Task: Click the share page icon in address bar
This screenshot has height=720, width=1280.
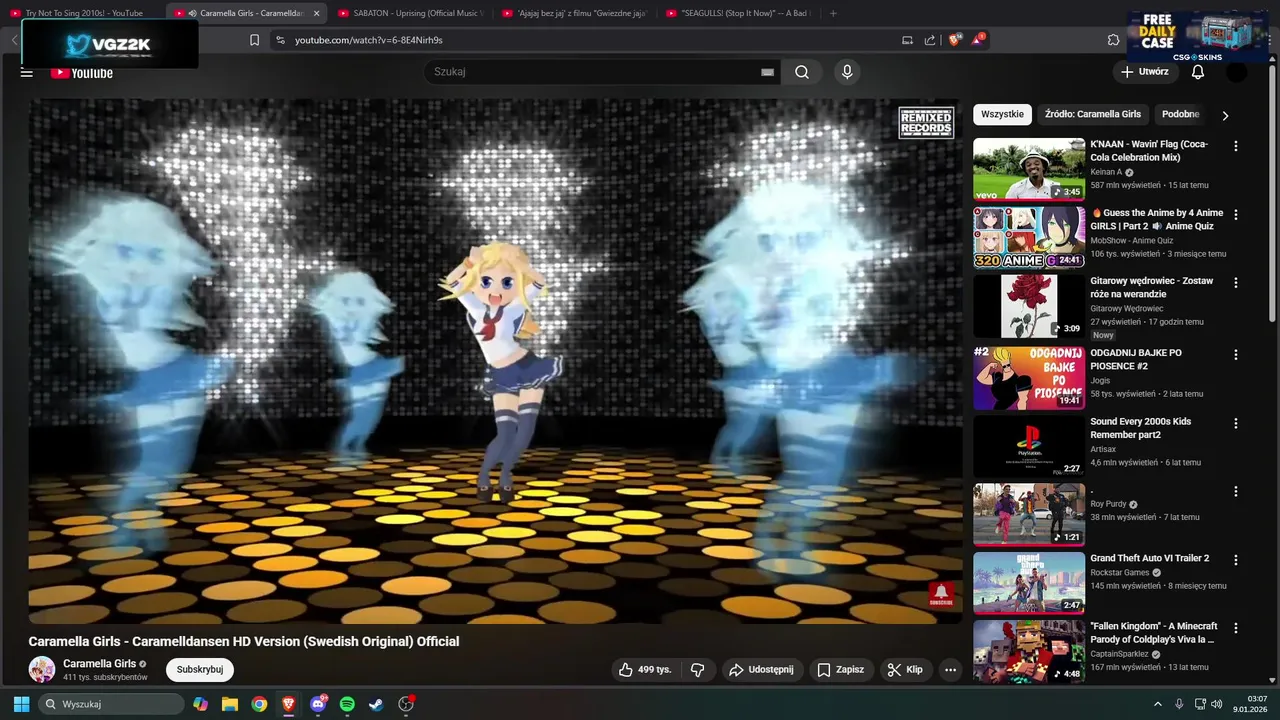Action: coord(930,40)
